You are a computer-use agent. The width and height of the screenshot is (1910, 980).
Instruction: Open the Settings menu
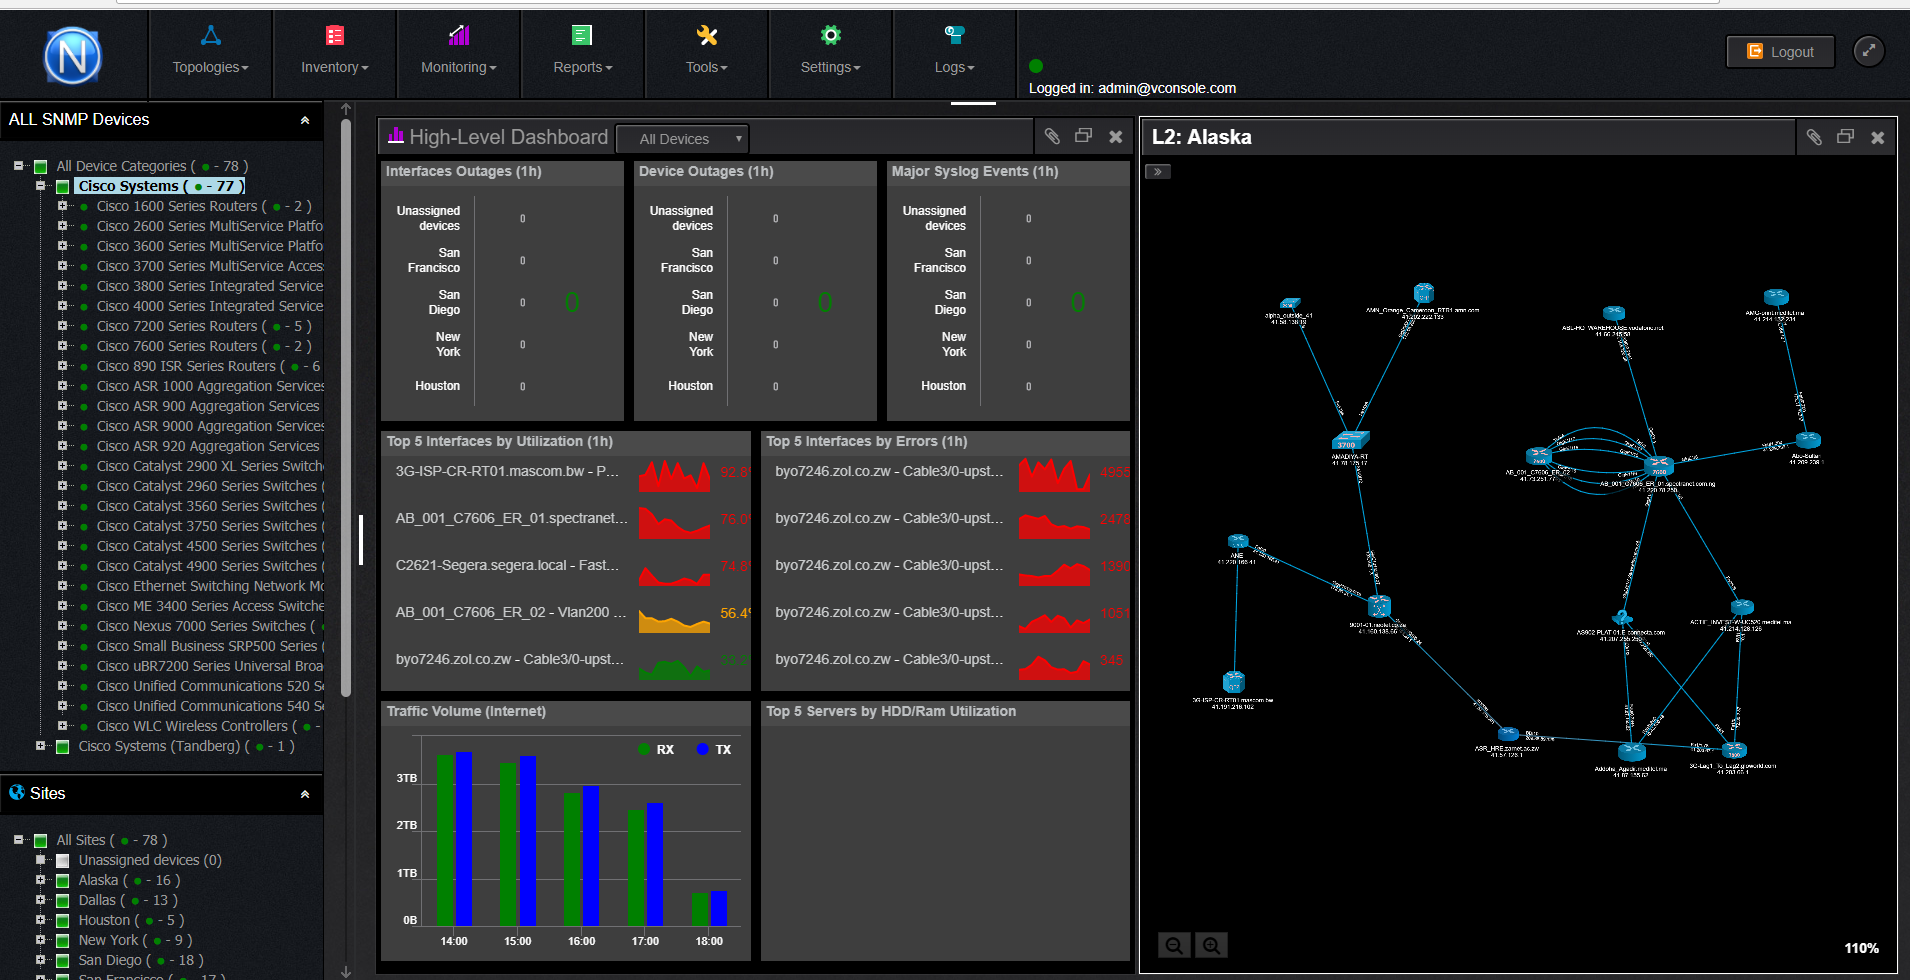(830, 52)
